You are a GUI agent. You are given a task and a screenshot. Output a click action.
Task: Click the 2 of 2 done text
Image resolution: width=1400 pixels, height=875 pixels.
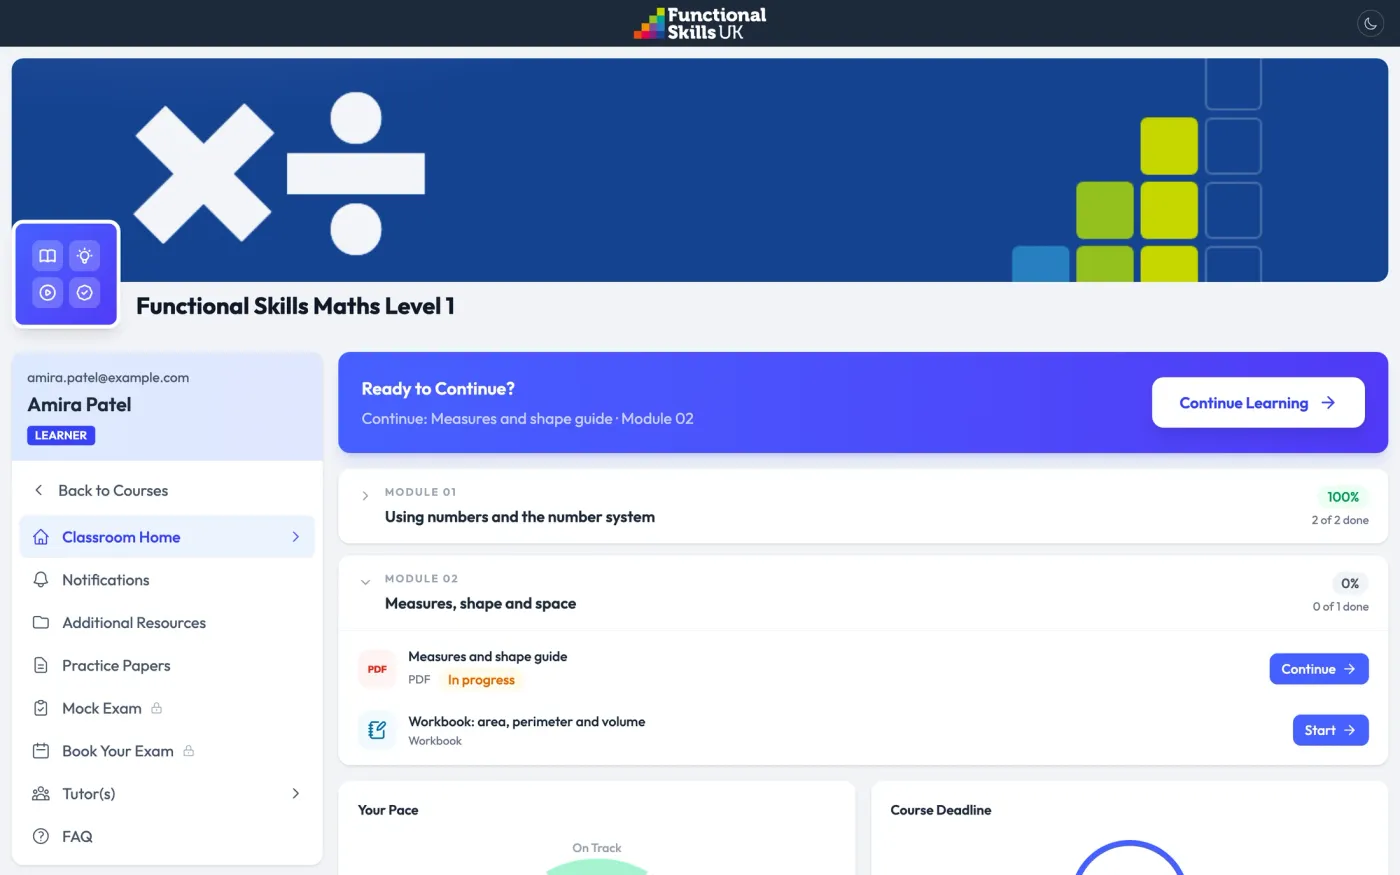(1340, 520)
